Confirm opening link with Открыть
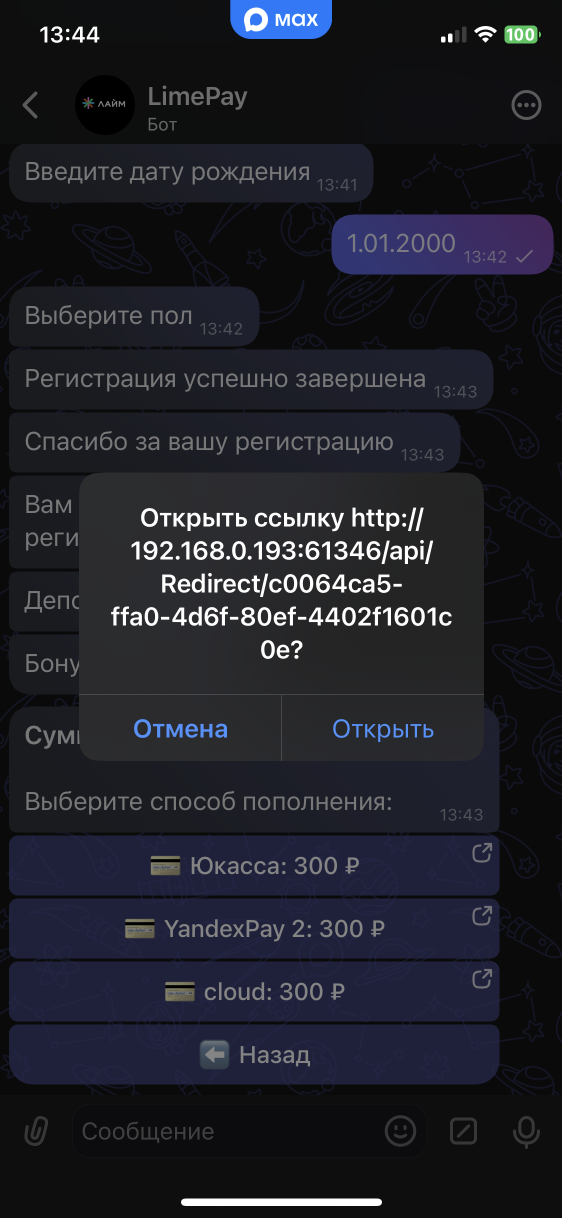Screen dimensions: 562x1218 click(x=383, y=729)
